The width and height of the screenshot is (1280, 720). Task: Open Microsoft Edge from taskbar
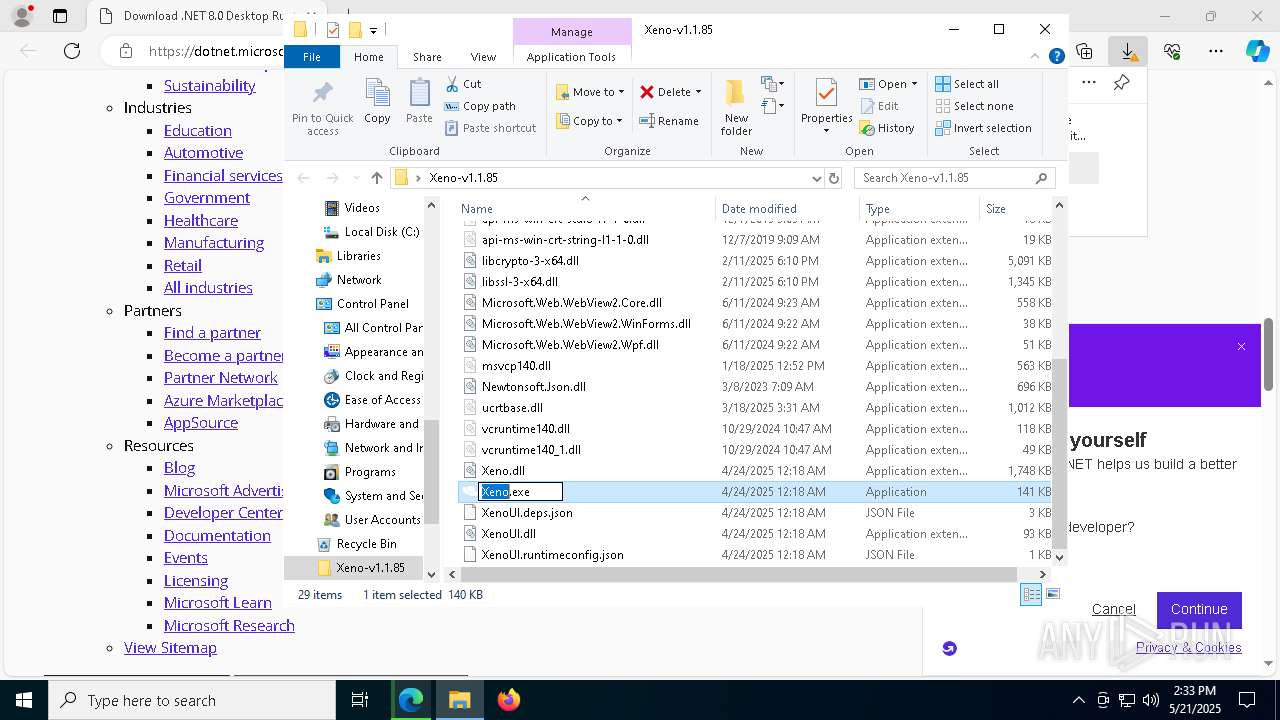pos(411,700)
